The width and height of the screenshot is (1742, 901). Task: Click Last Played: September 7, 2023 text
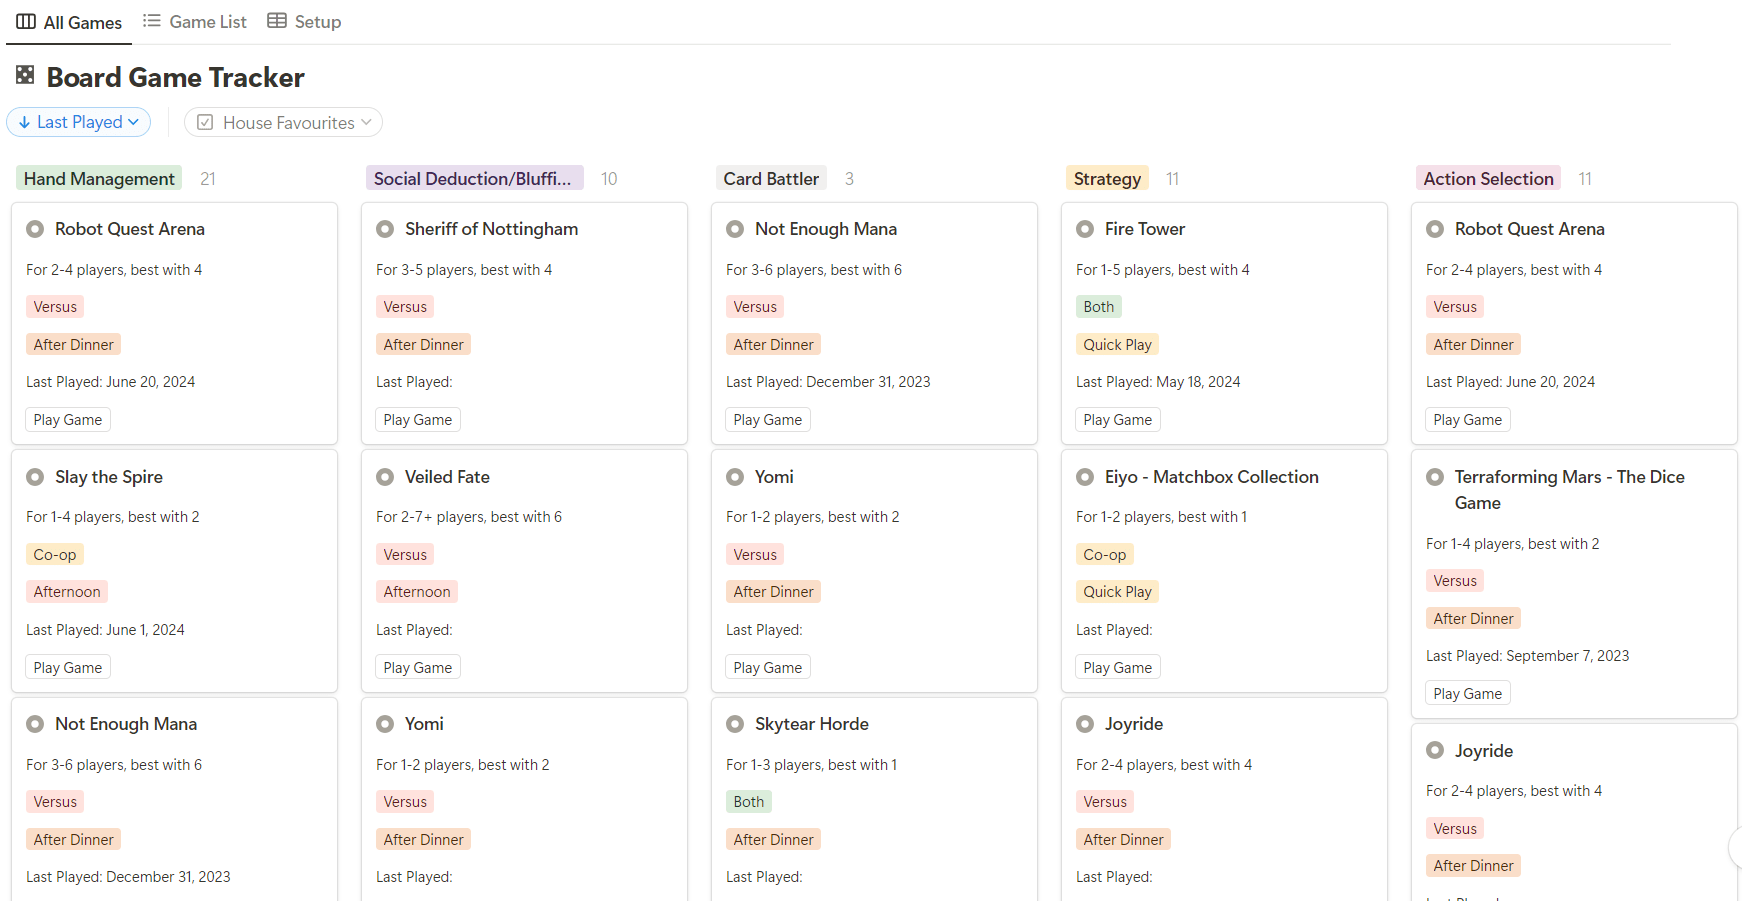[x=1527, y=656]
